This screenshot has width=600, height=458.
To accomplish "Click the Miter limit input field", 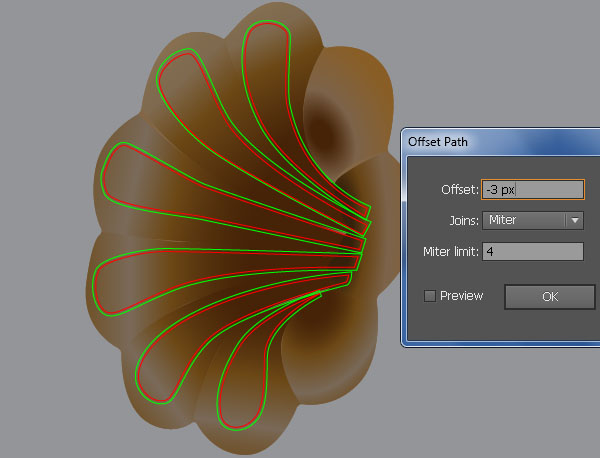I will tap(533, 251).
